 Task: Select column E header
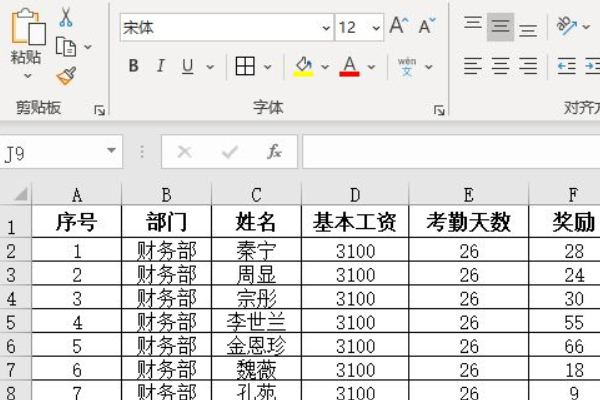pyautogui.click(x=469, y=194)
